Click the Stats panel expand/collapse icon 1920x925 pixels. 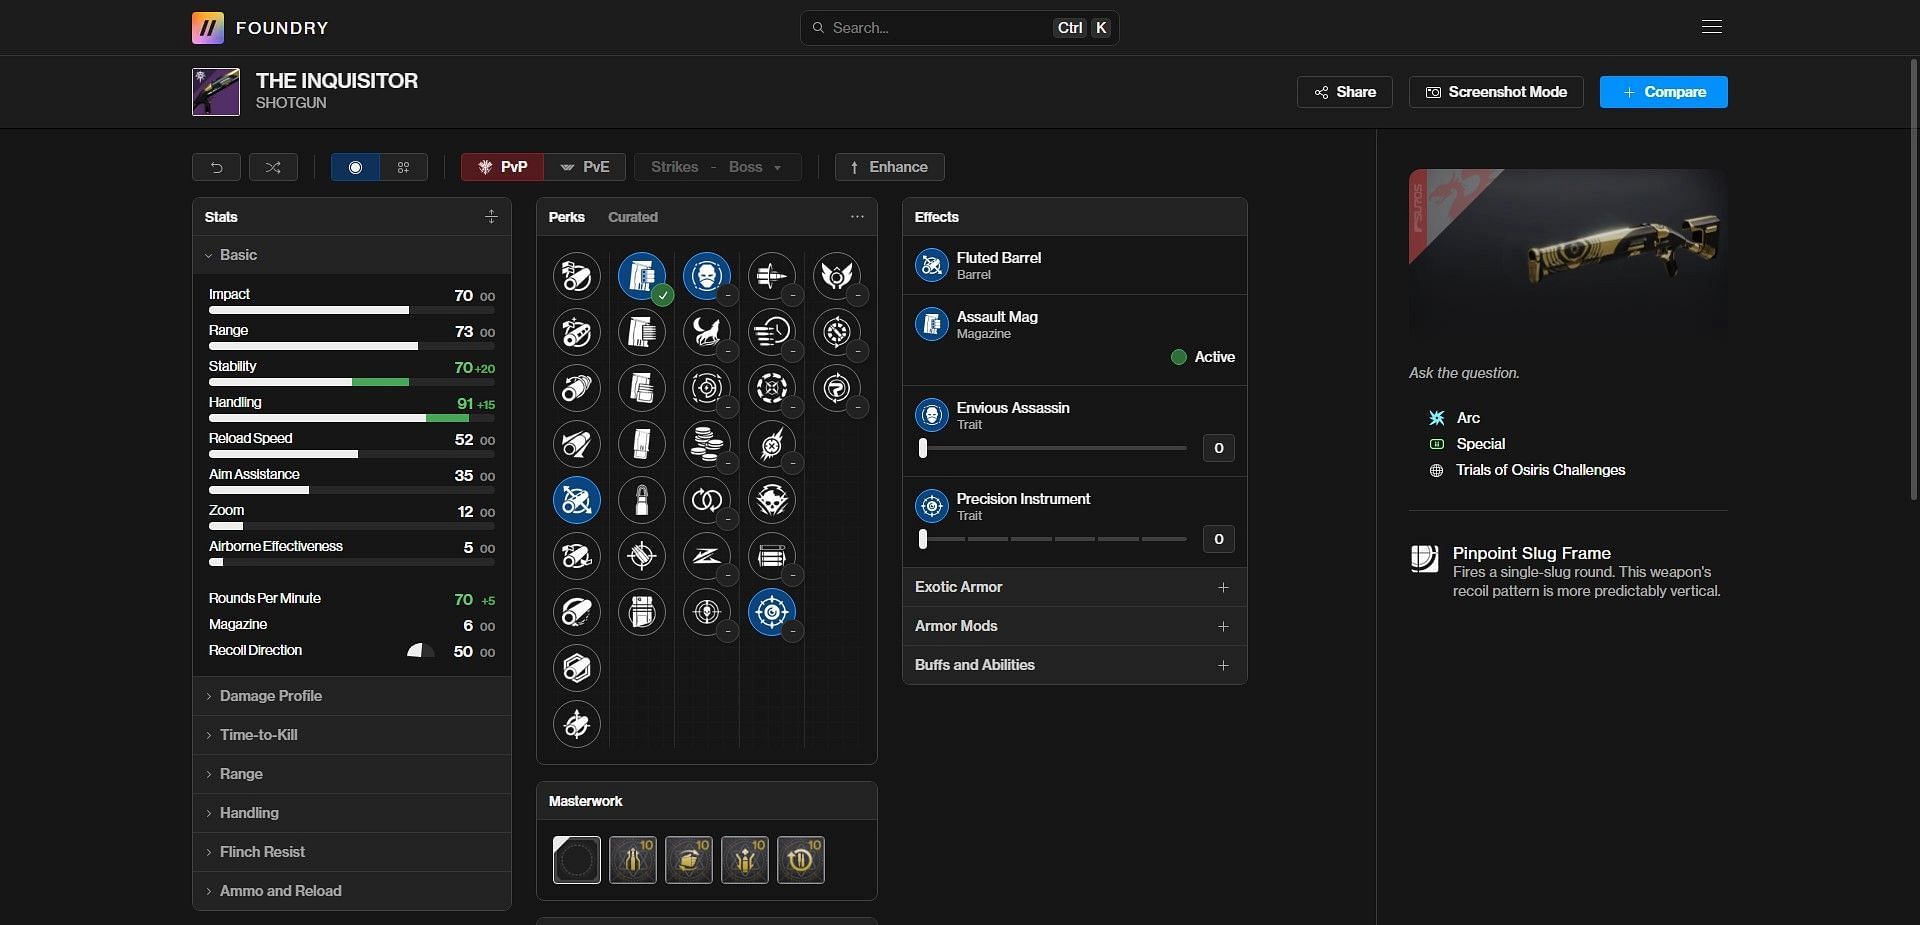[x=491, y=217]
